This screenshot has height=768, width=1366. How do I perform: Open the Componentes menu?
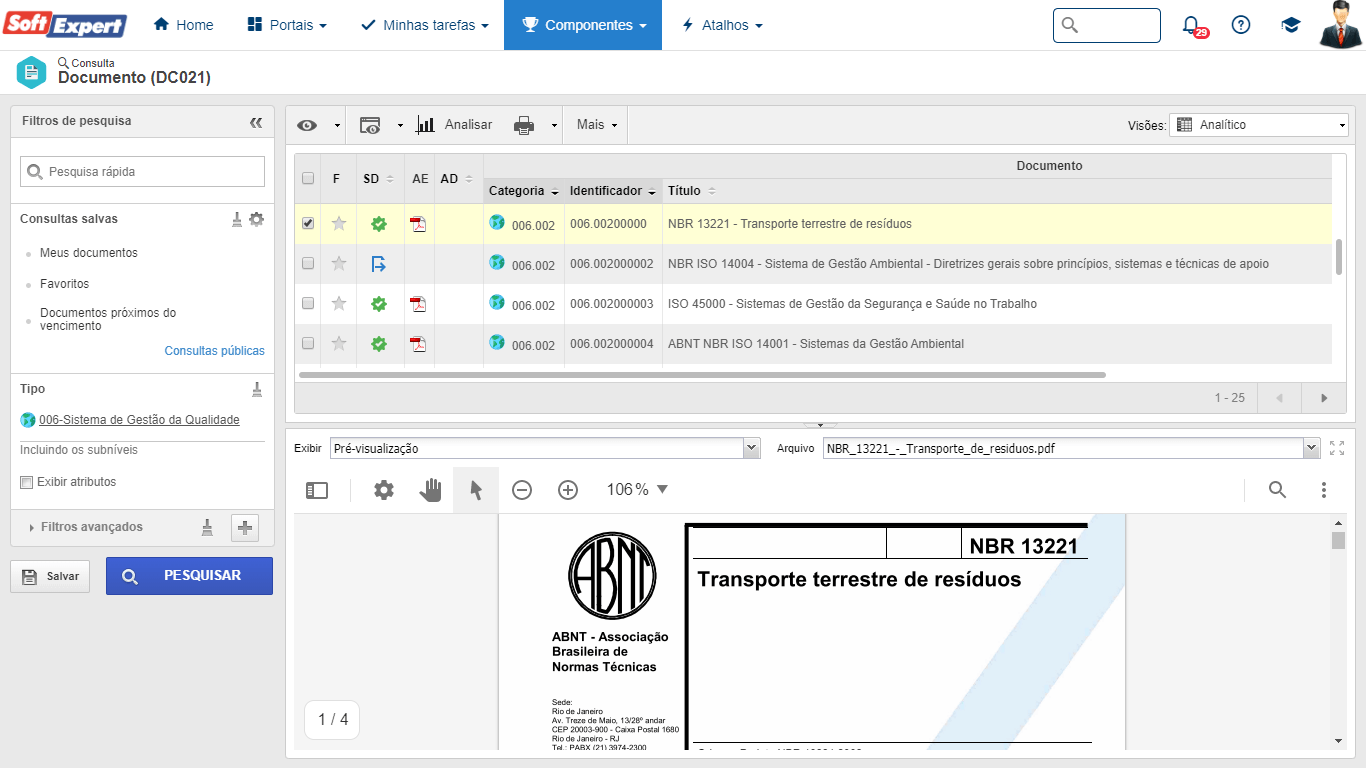(583, 25)
